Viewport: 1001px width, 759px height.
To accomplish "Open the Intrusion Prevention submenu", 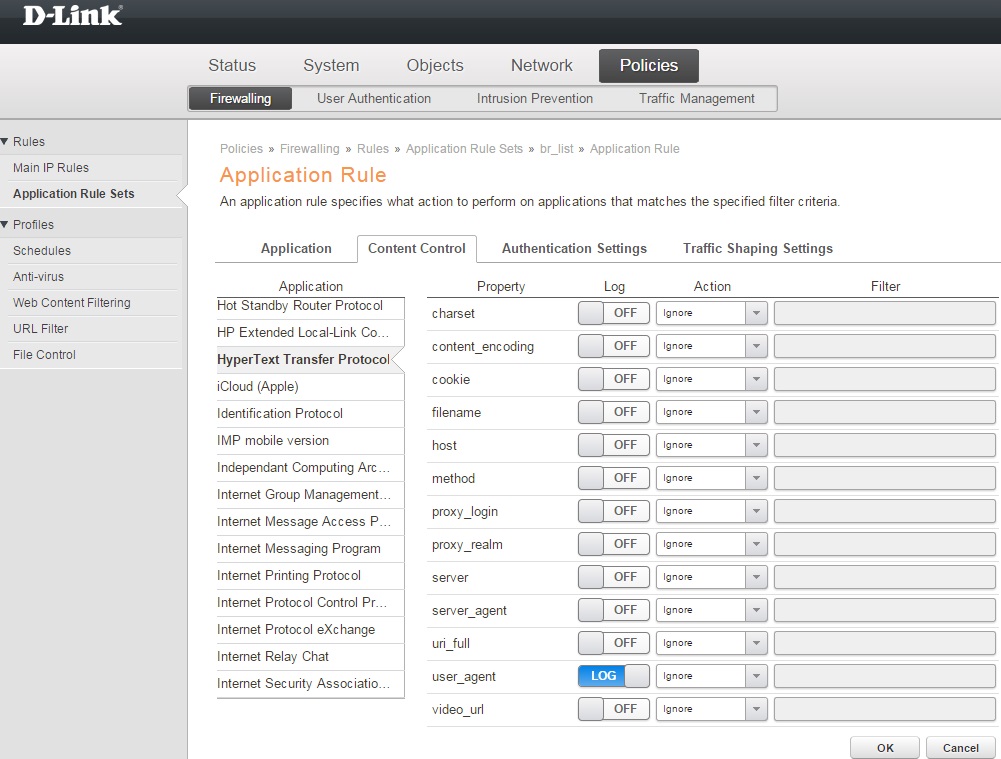I will [x=534, y=99].
